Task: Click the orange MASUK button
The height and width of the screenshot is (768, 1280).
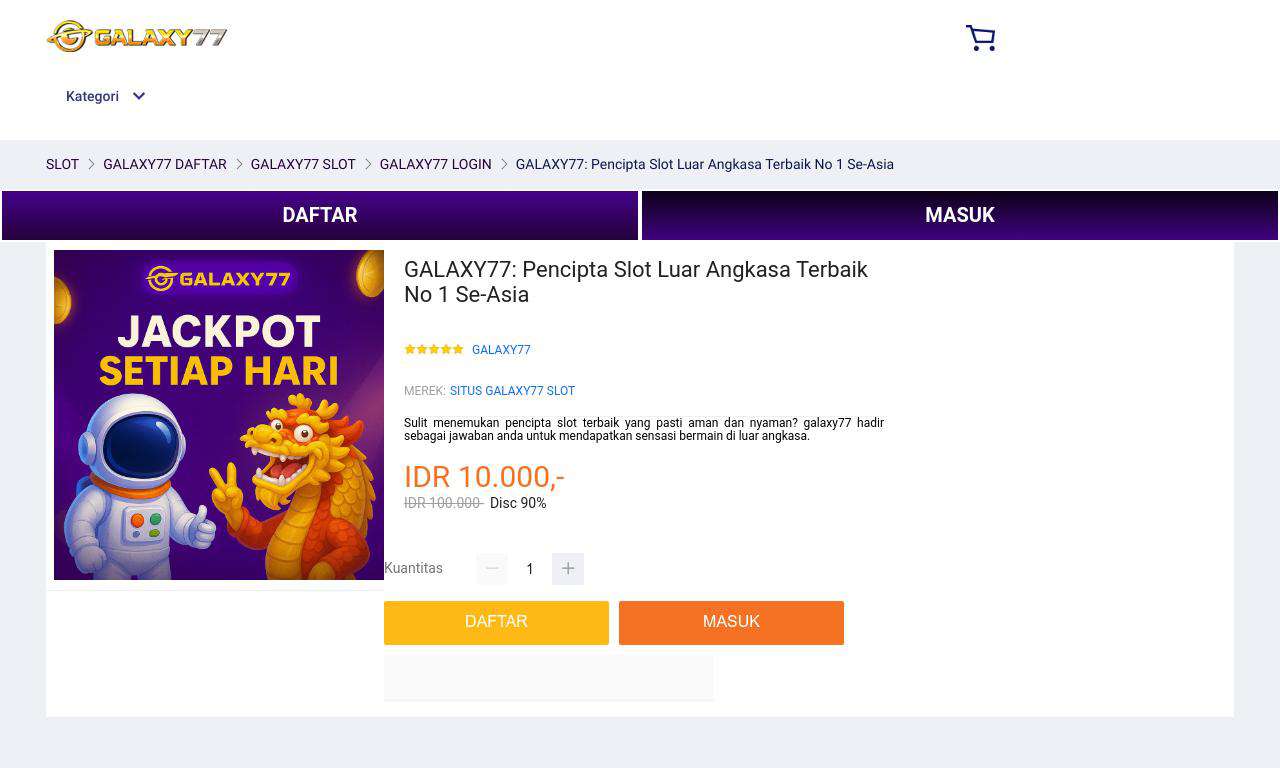Action: [x=731, y=622]
